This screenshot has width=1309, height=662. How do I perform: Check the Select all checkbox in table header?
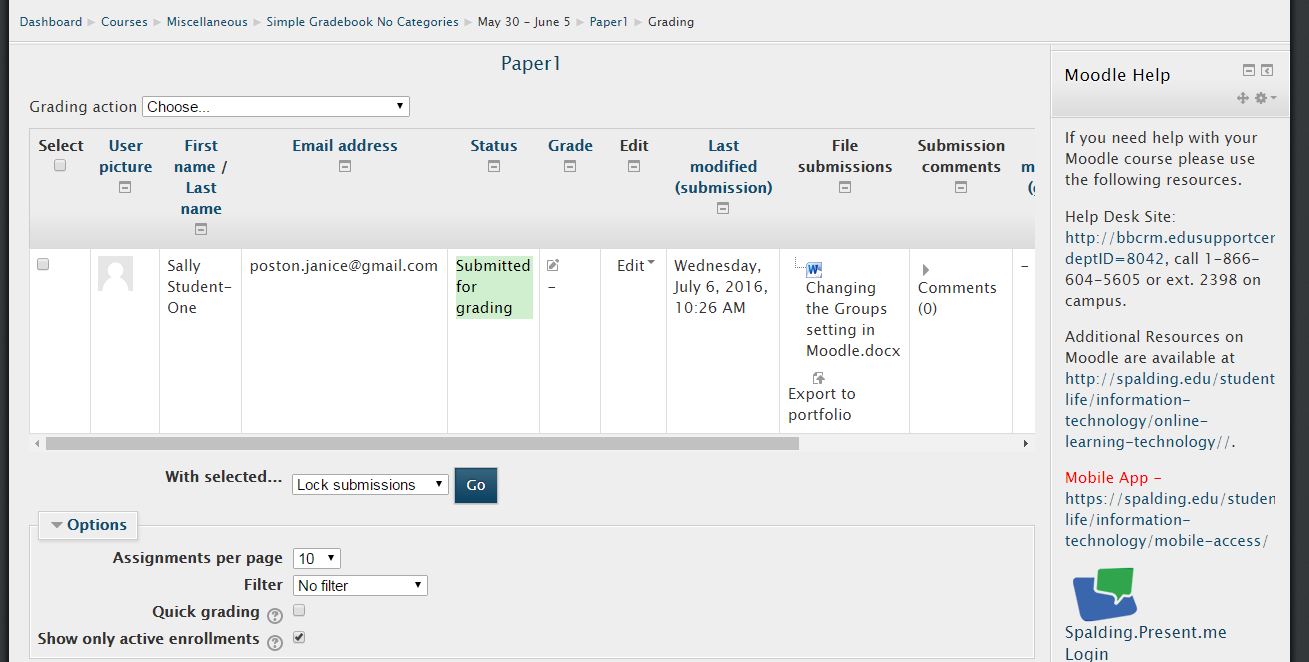coord(60,166)
